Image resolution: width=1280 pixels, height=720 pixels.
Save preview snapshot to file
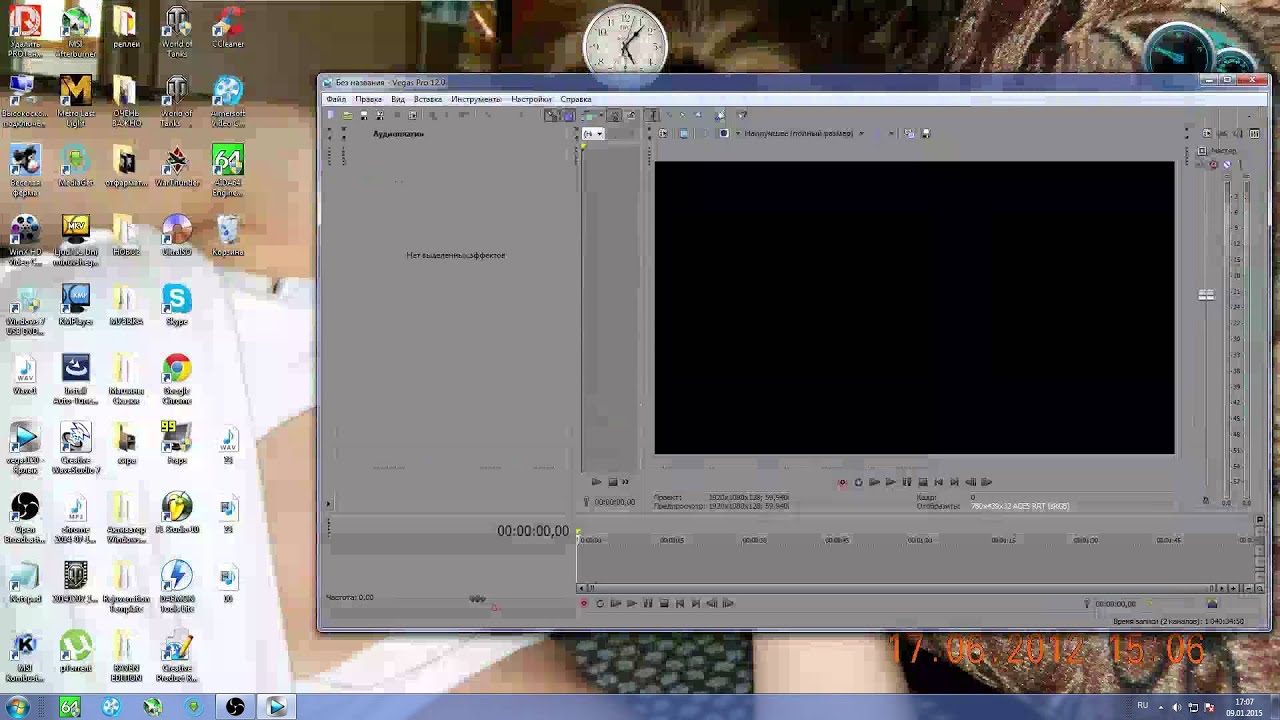[x=926, y=133]
